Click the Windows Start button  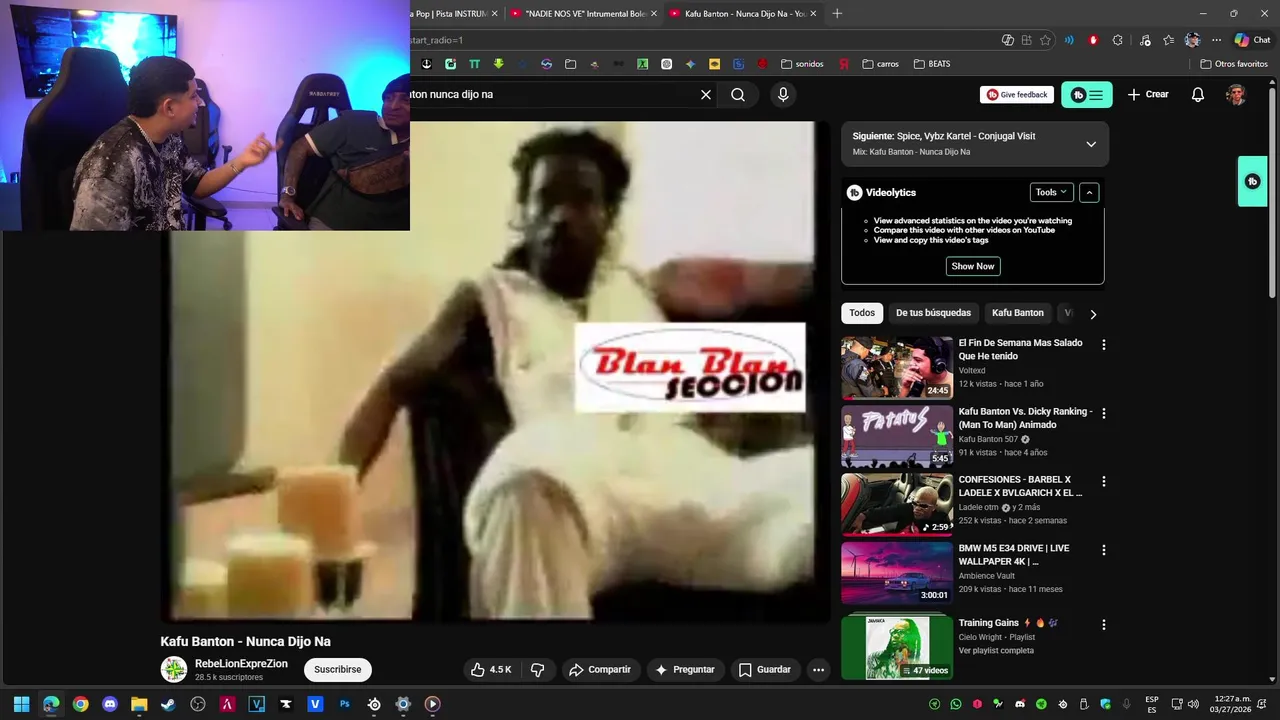21,704
